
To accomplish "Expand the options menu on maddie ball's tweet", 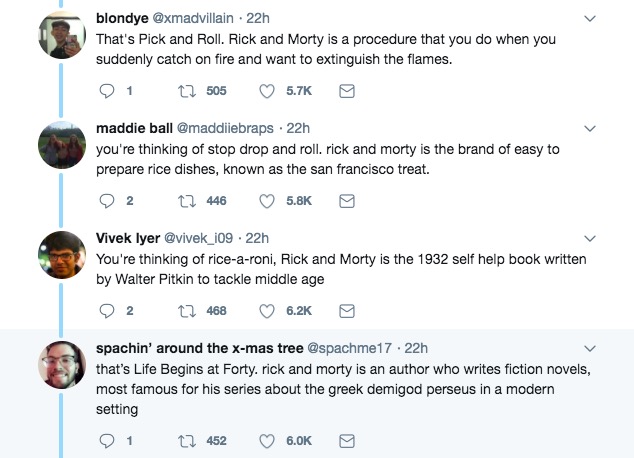I will 590,128.
